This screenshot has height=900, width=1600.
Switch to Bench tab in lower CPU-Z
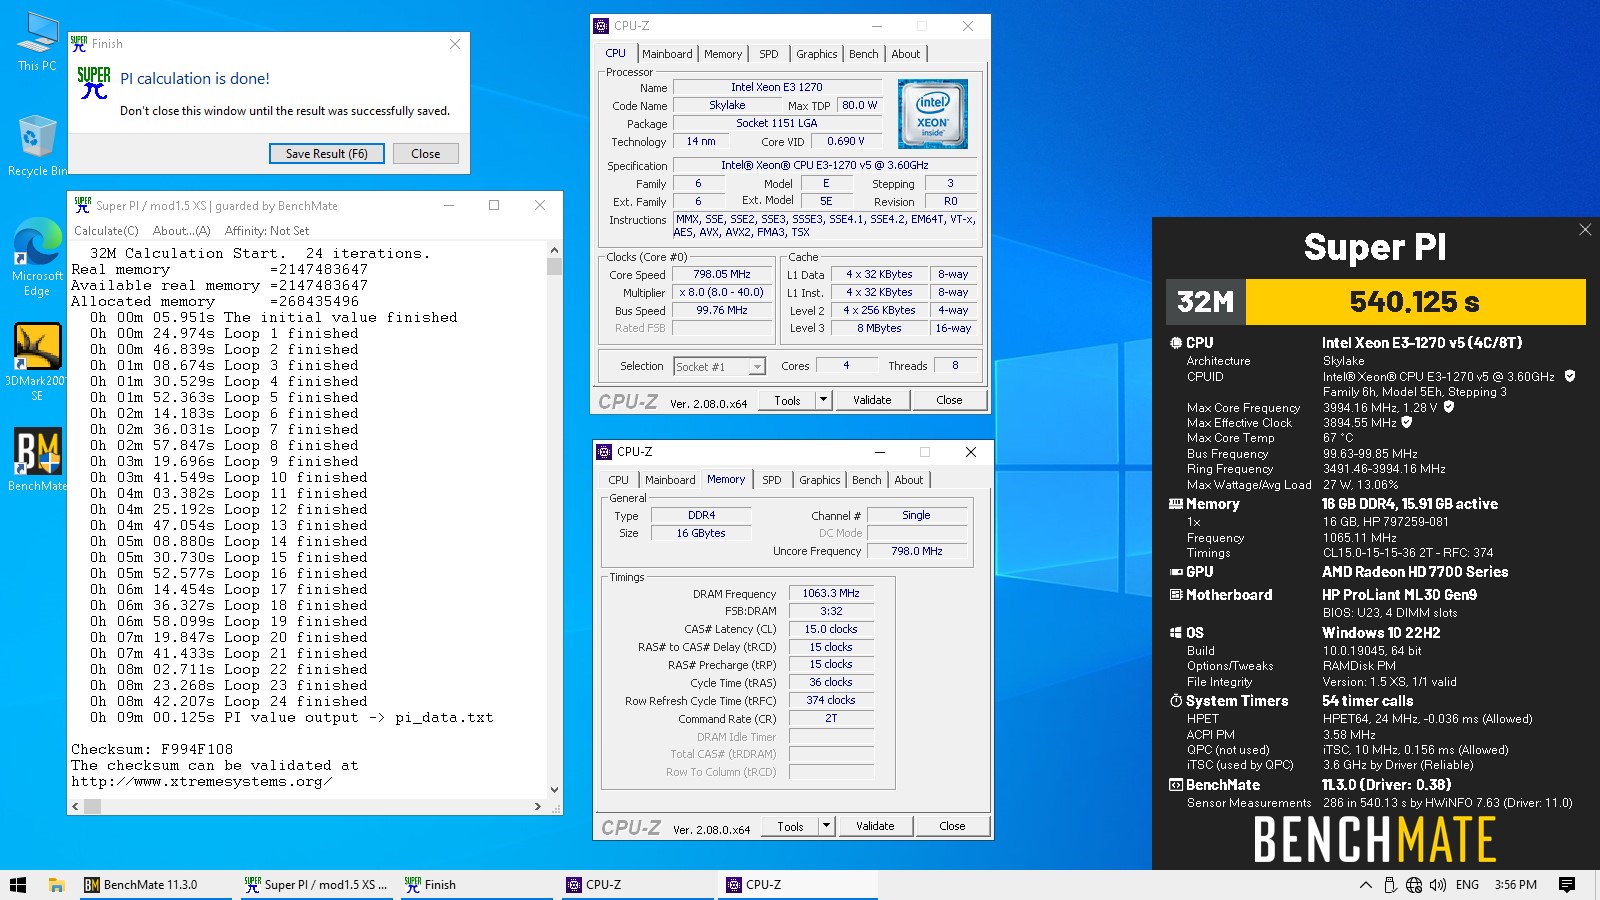tap(867, 480)
